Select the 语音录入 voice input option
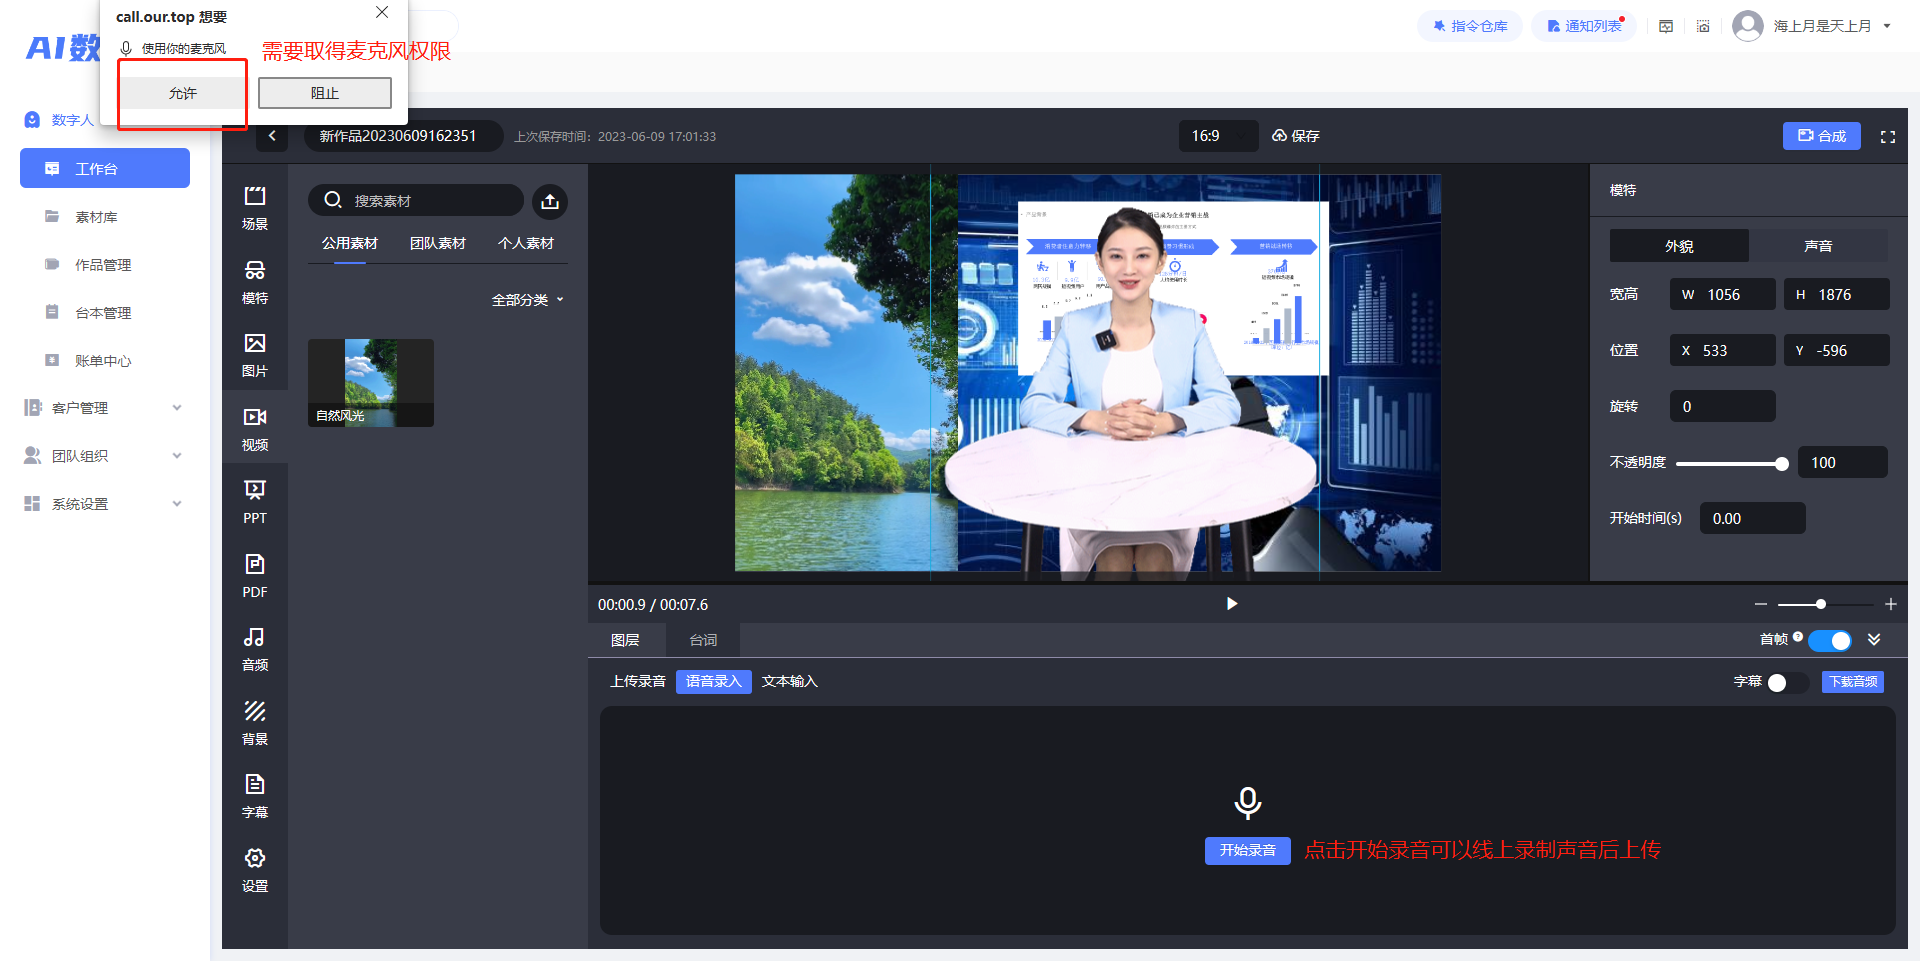Screen dimensions: 1920x961 point(713,681)
